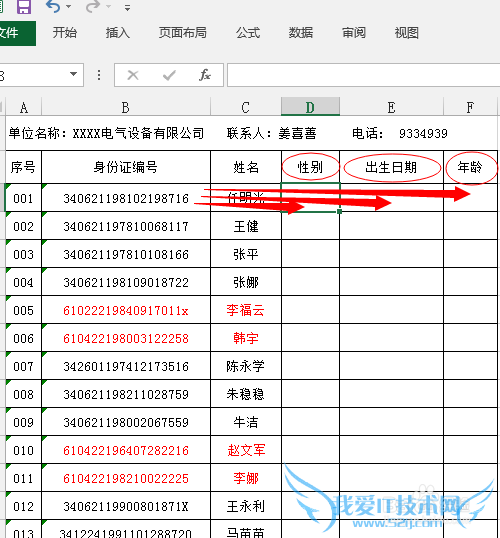The width and height of the screenshot is (500, 538).
Task: Switch to the 页面布局 ribbon tab
Action: click(183, 33)
